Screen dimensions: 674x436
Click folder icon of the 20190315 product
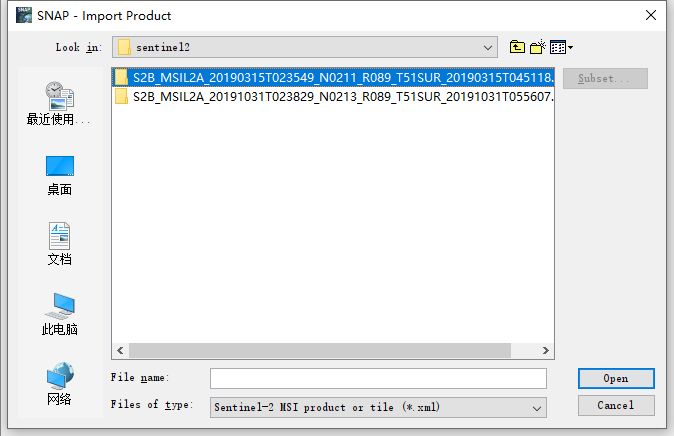click(x=122, y=78)
